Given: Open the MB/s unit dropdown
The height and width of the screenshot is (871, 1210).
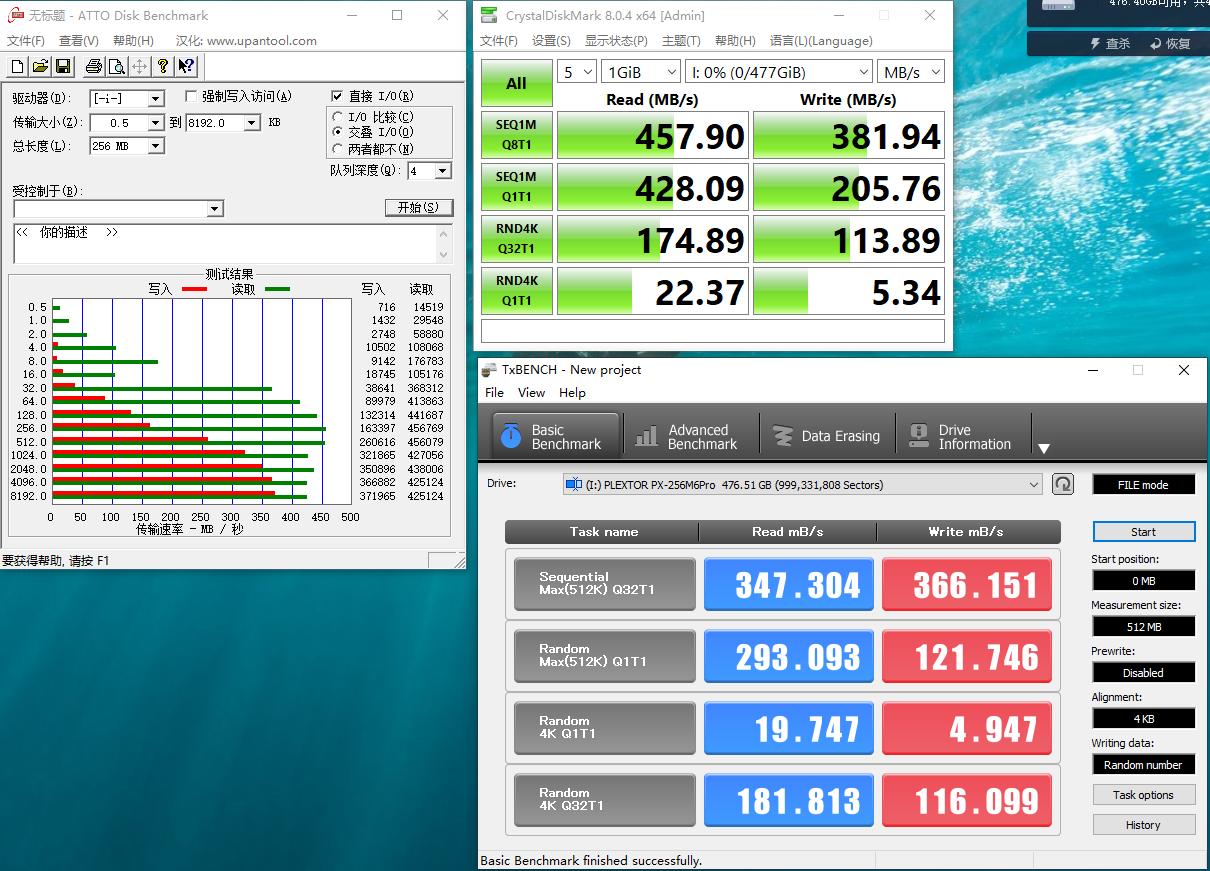Looking at the screenshot, I should [x=911, y=72].
